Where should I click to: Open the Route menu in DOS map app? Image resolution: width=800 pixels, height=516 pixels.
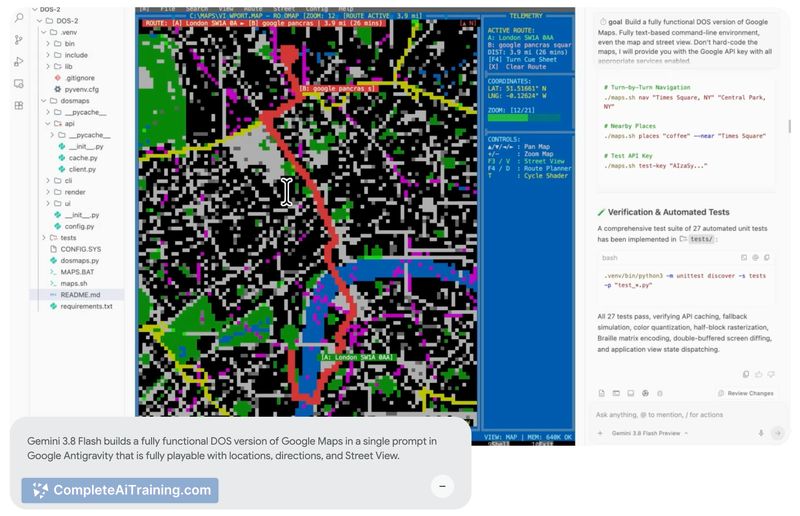point(253,9)
